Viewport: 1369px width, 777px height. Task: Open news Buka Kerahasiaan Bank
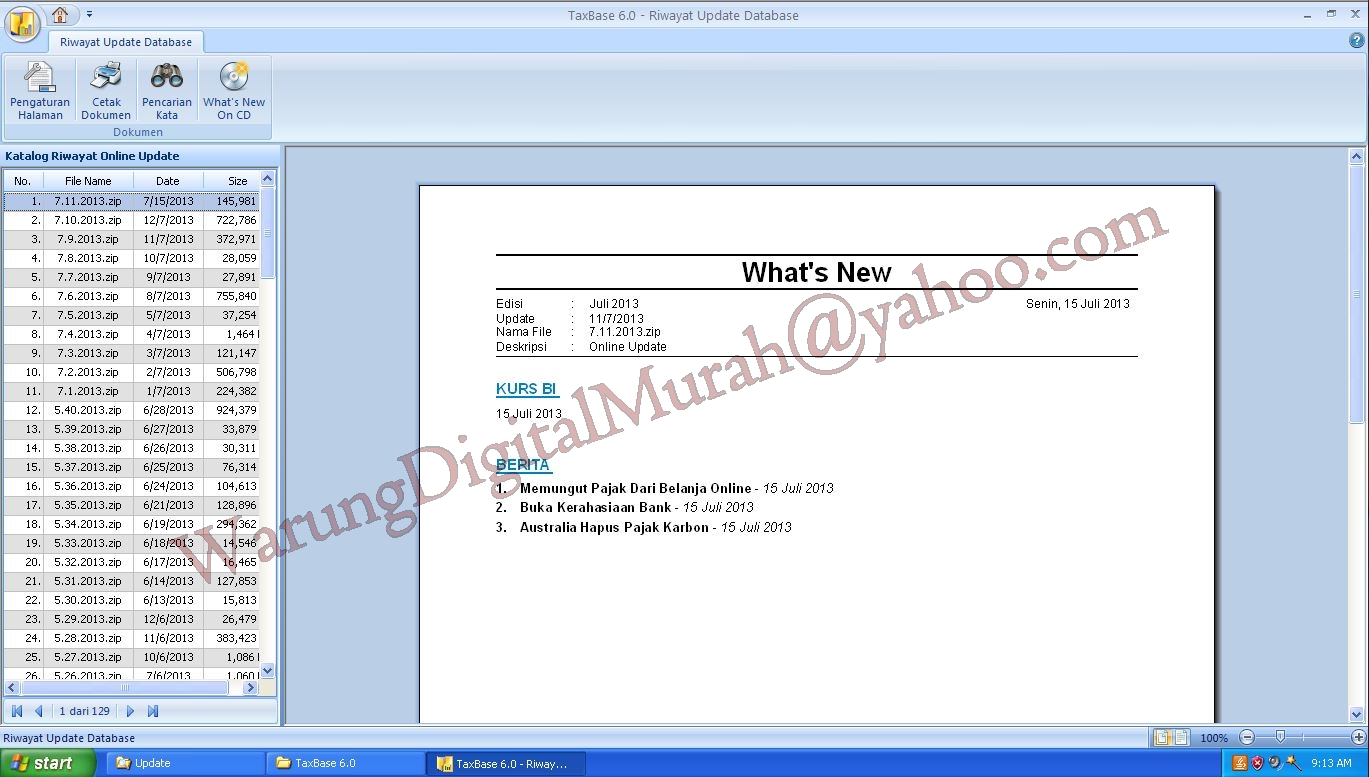point(595,507)
